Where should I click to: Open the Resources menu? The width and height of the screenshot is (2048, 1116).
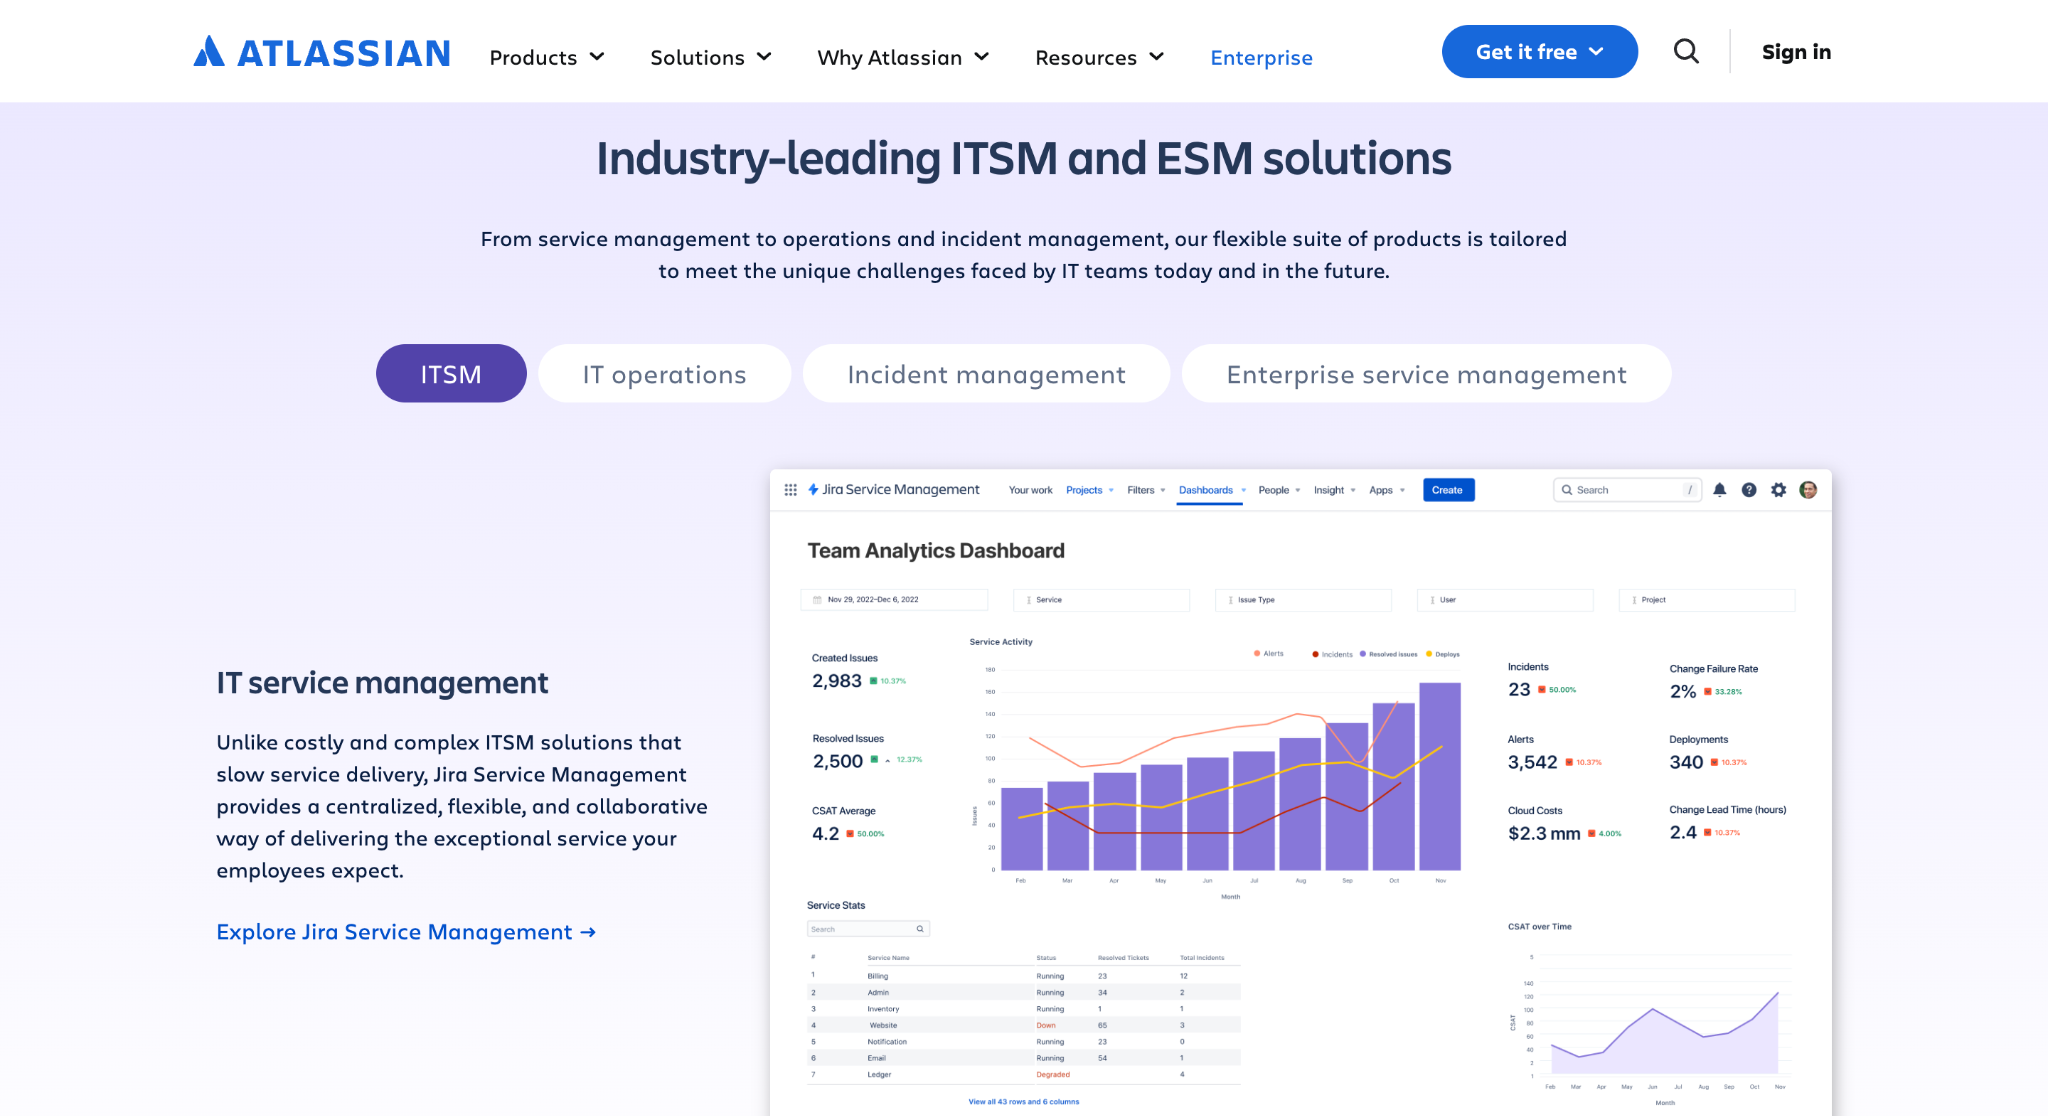point(1099,58)
